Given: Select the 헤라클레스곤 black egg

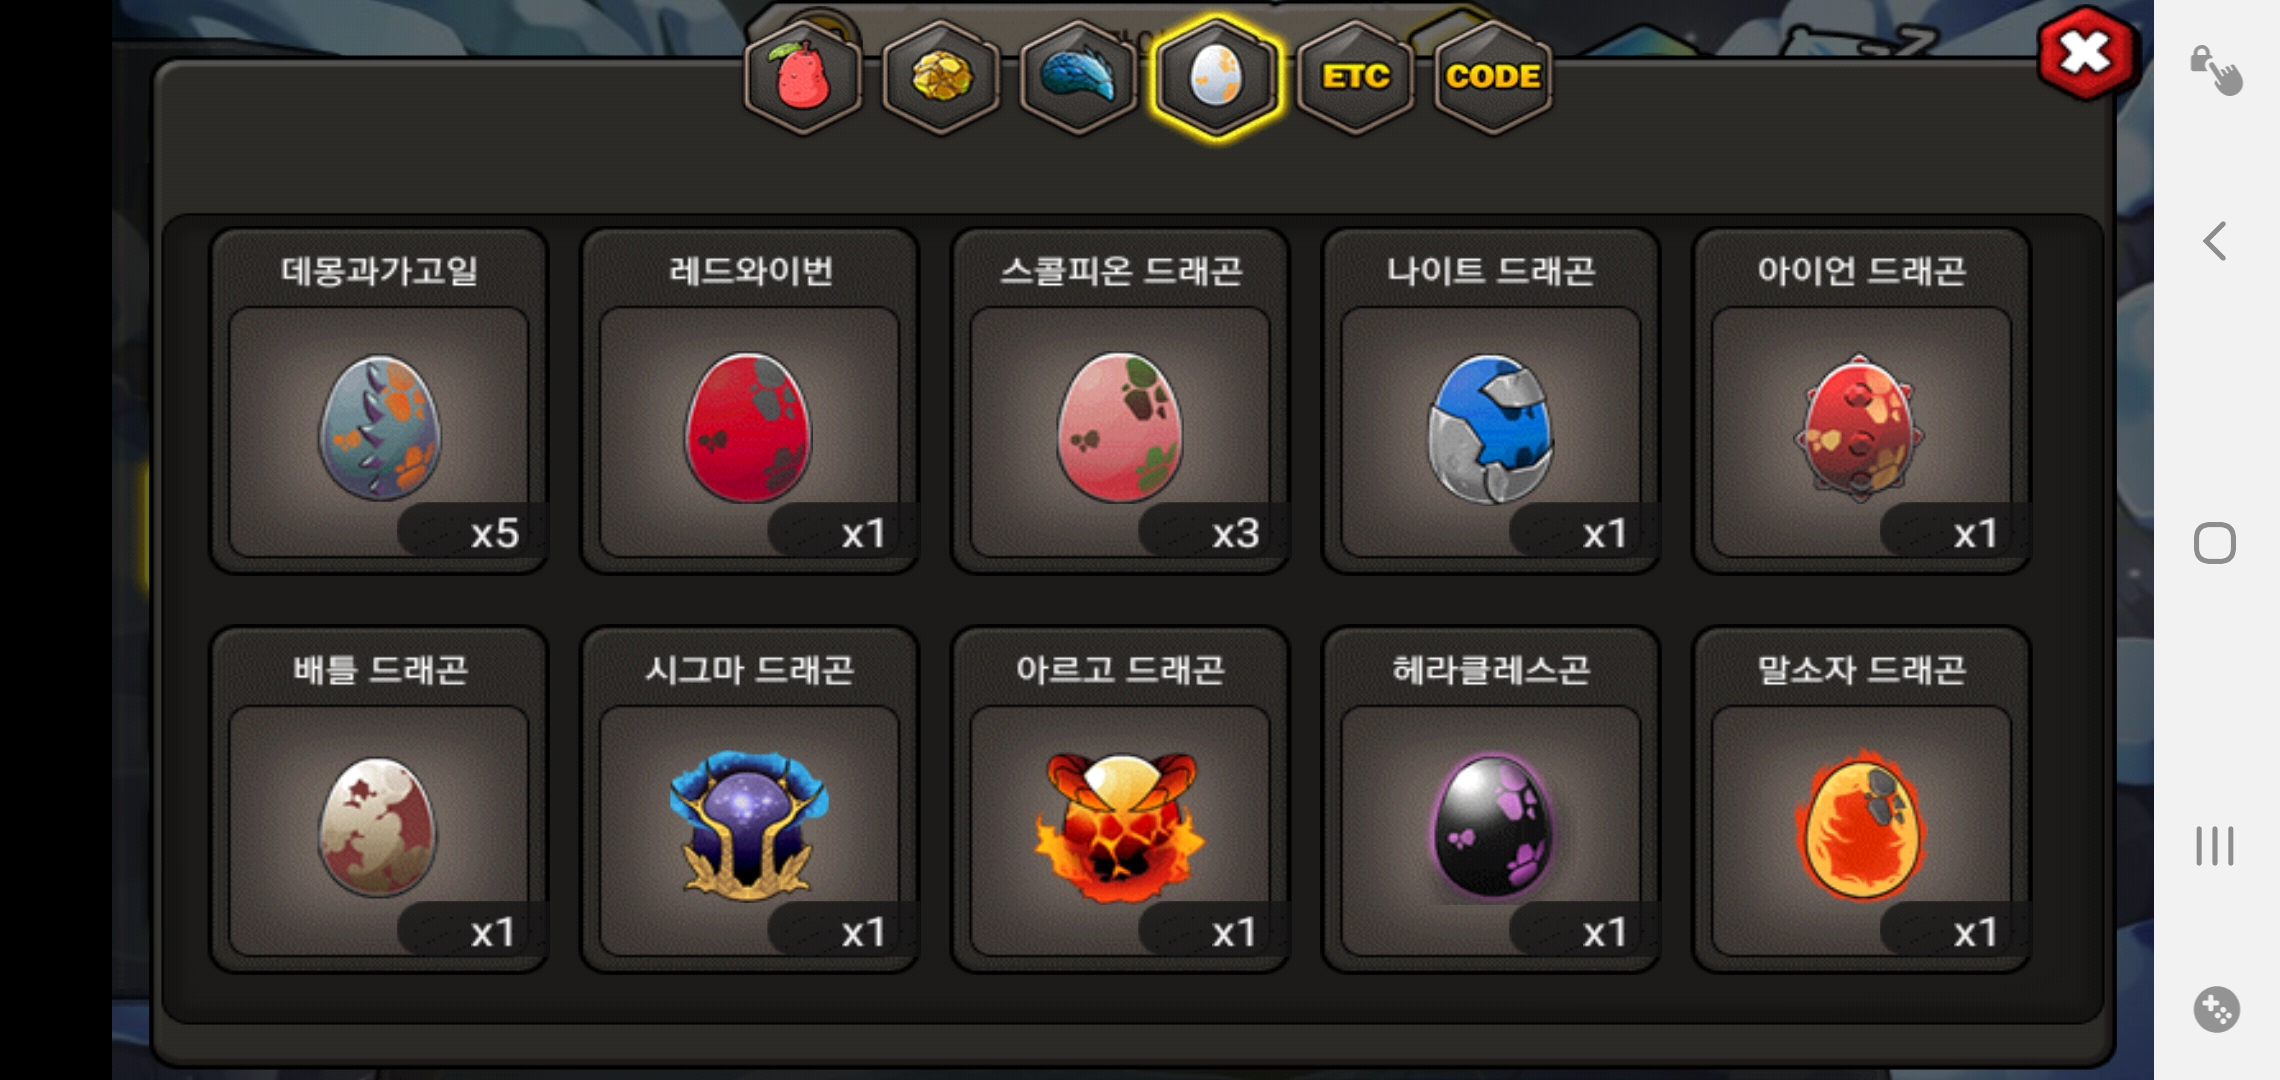Looking at the screenshot, I should (1491, 800).
